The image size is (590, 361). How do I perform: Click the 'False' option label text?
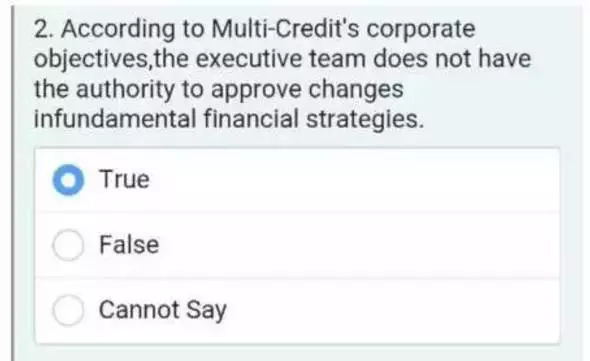tap(129, 245)
